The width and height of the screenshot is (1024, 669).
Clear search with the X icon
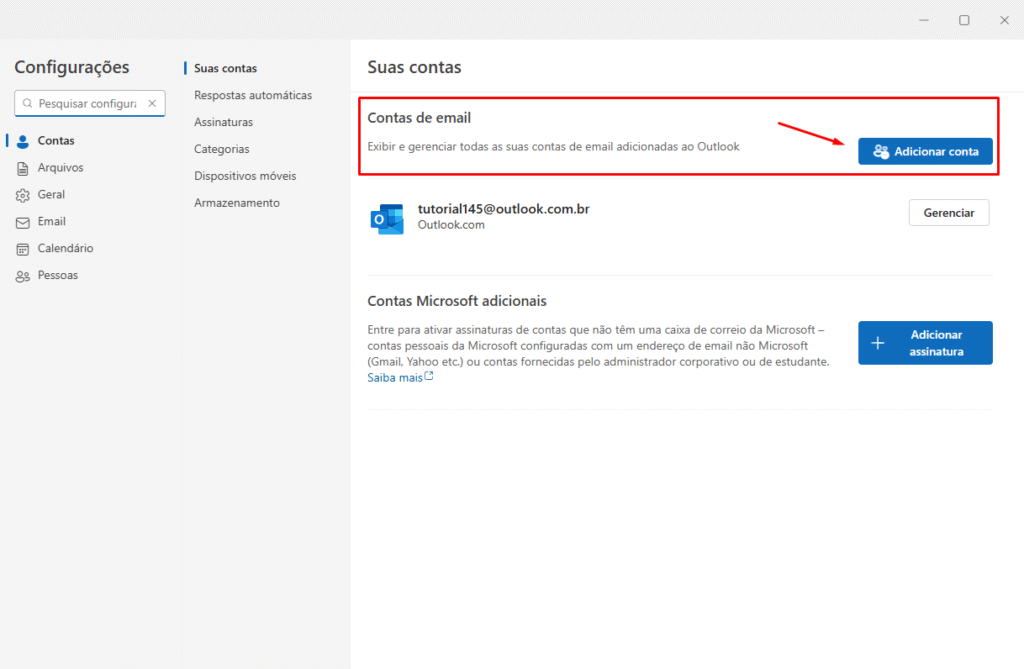click(x=152, y=103)
